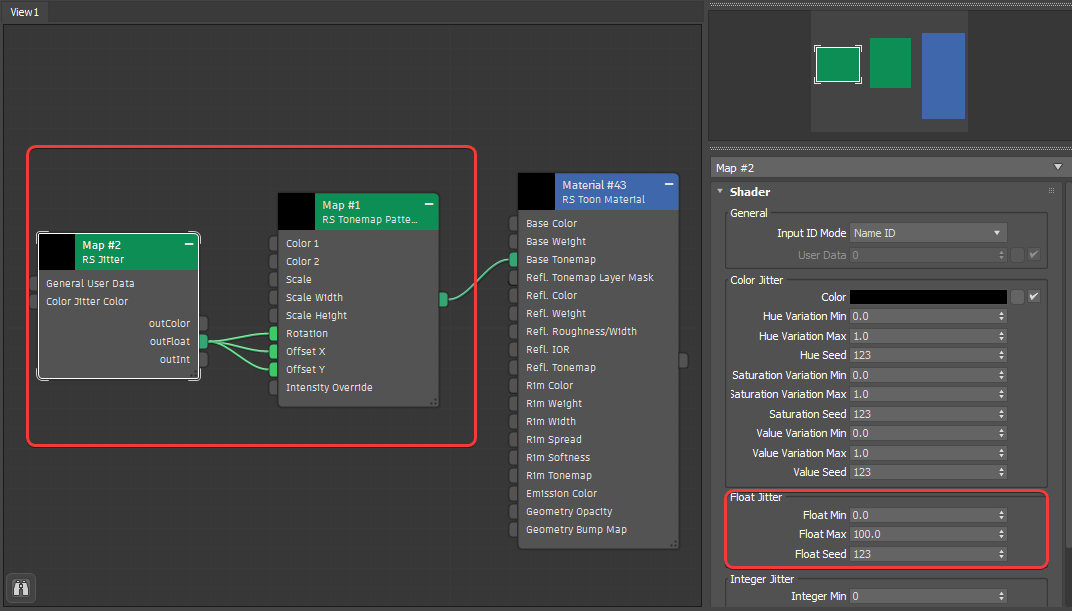Click the Intensity Override input socket
The image size is (1072, 611).
(273, 388)
